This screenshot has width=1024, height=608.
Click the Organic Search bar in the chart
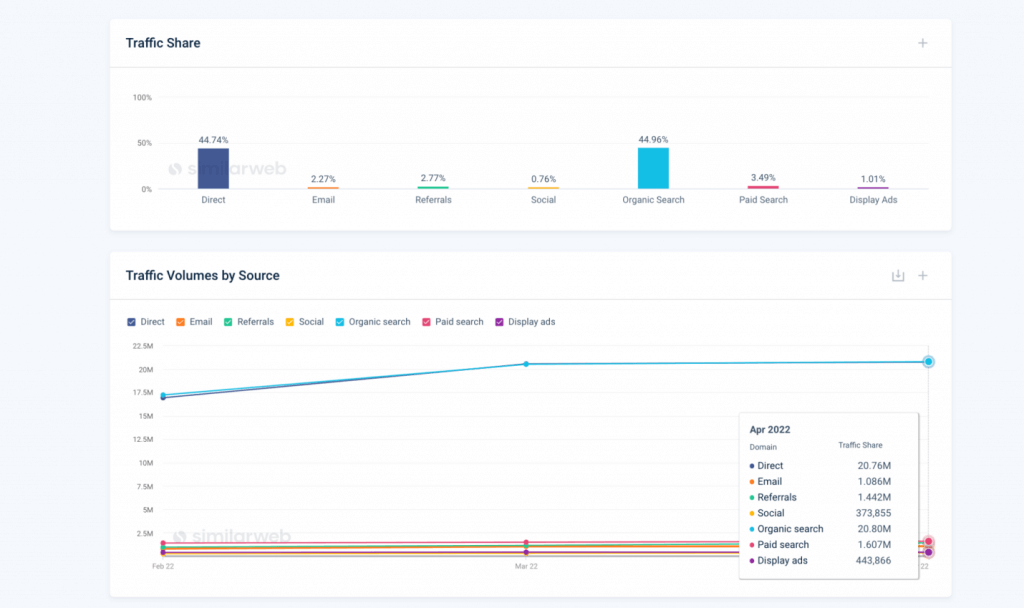(x=652, y=166)
